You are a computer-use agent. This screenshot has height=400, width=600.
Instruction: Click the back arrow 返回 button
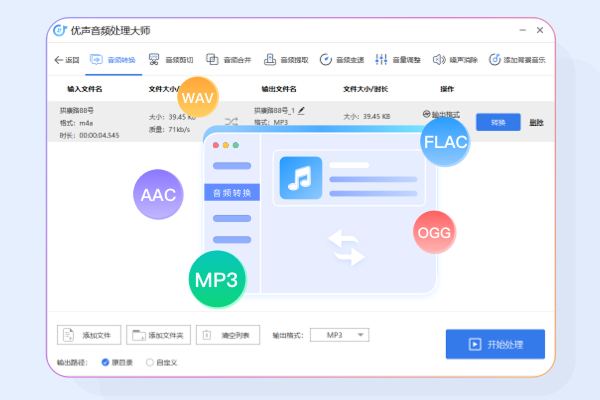coord(66,60)
